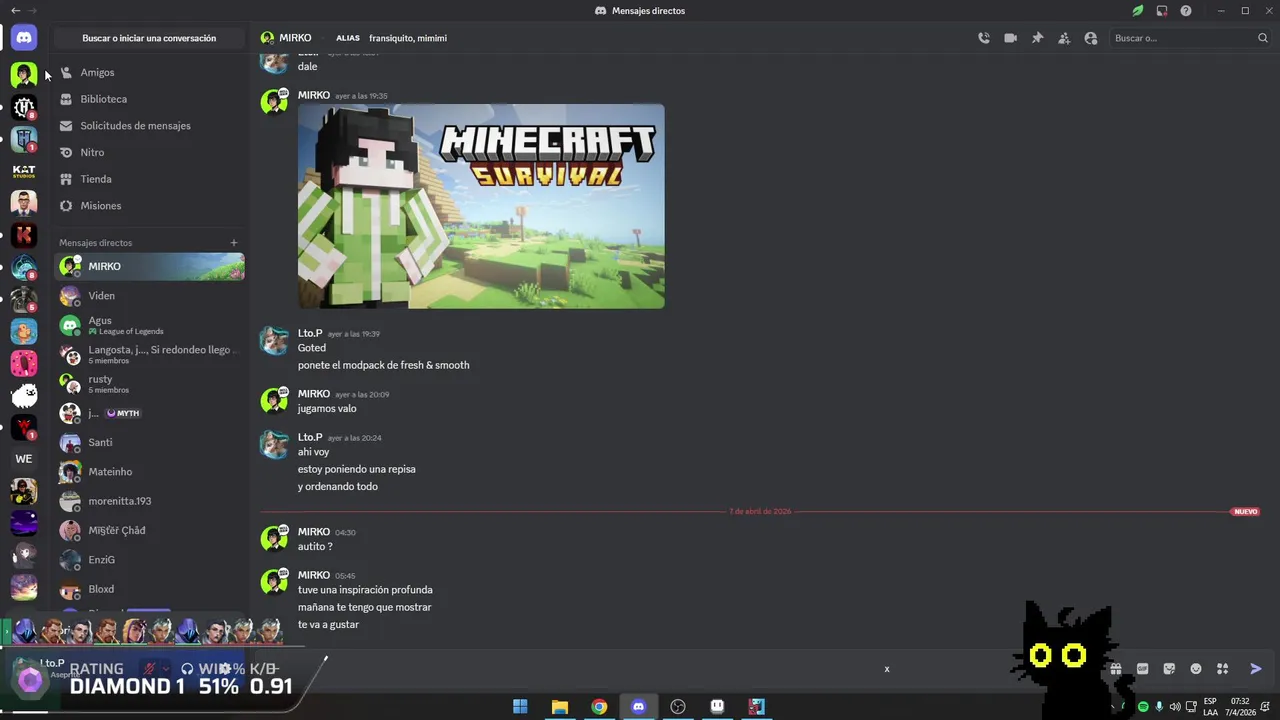Open user settings gear
This screenshot has height=720, width=1280.
point(226,668)
